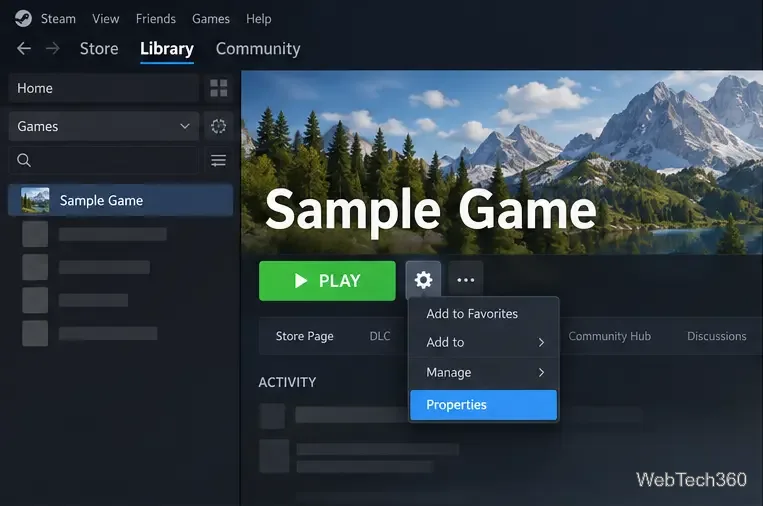Screen dimensions: 763x506
Task: Click the gear manage icon
Action: (423, 280)
